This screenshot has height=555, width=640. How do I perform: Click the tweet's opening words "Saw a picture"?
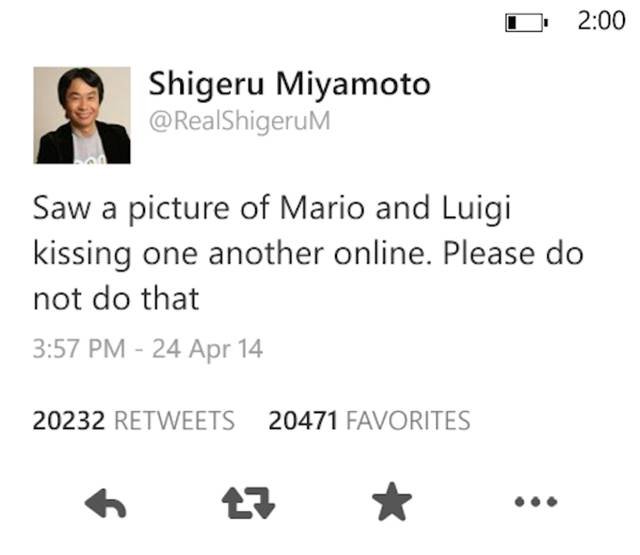(128, 208)
